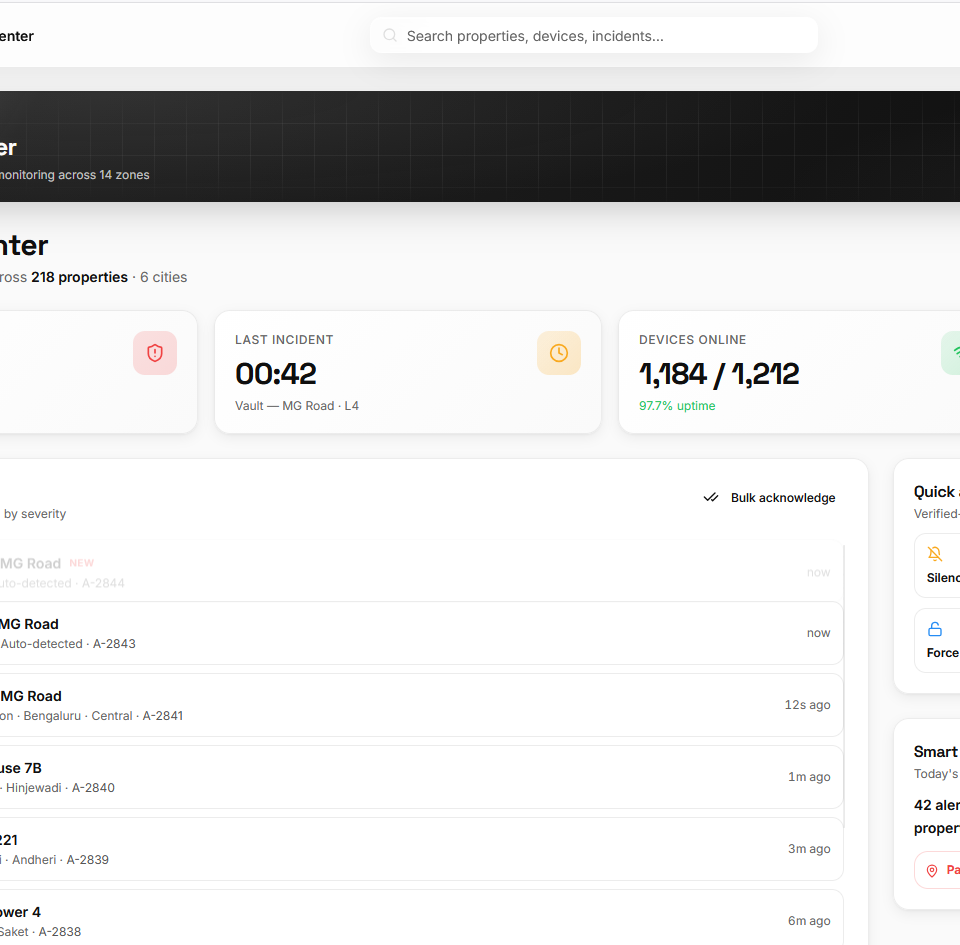
Task: Click the 1m ago timestamp
Action: click(809, 777)
